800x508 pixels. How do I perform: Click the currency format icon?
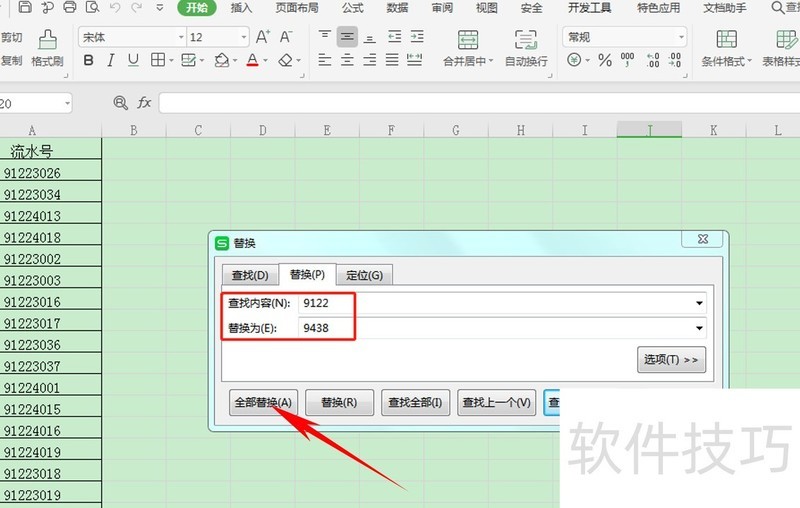(x=574, y=60)
